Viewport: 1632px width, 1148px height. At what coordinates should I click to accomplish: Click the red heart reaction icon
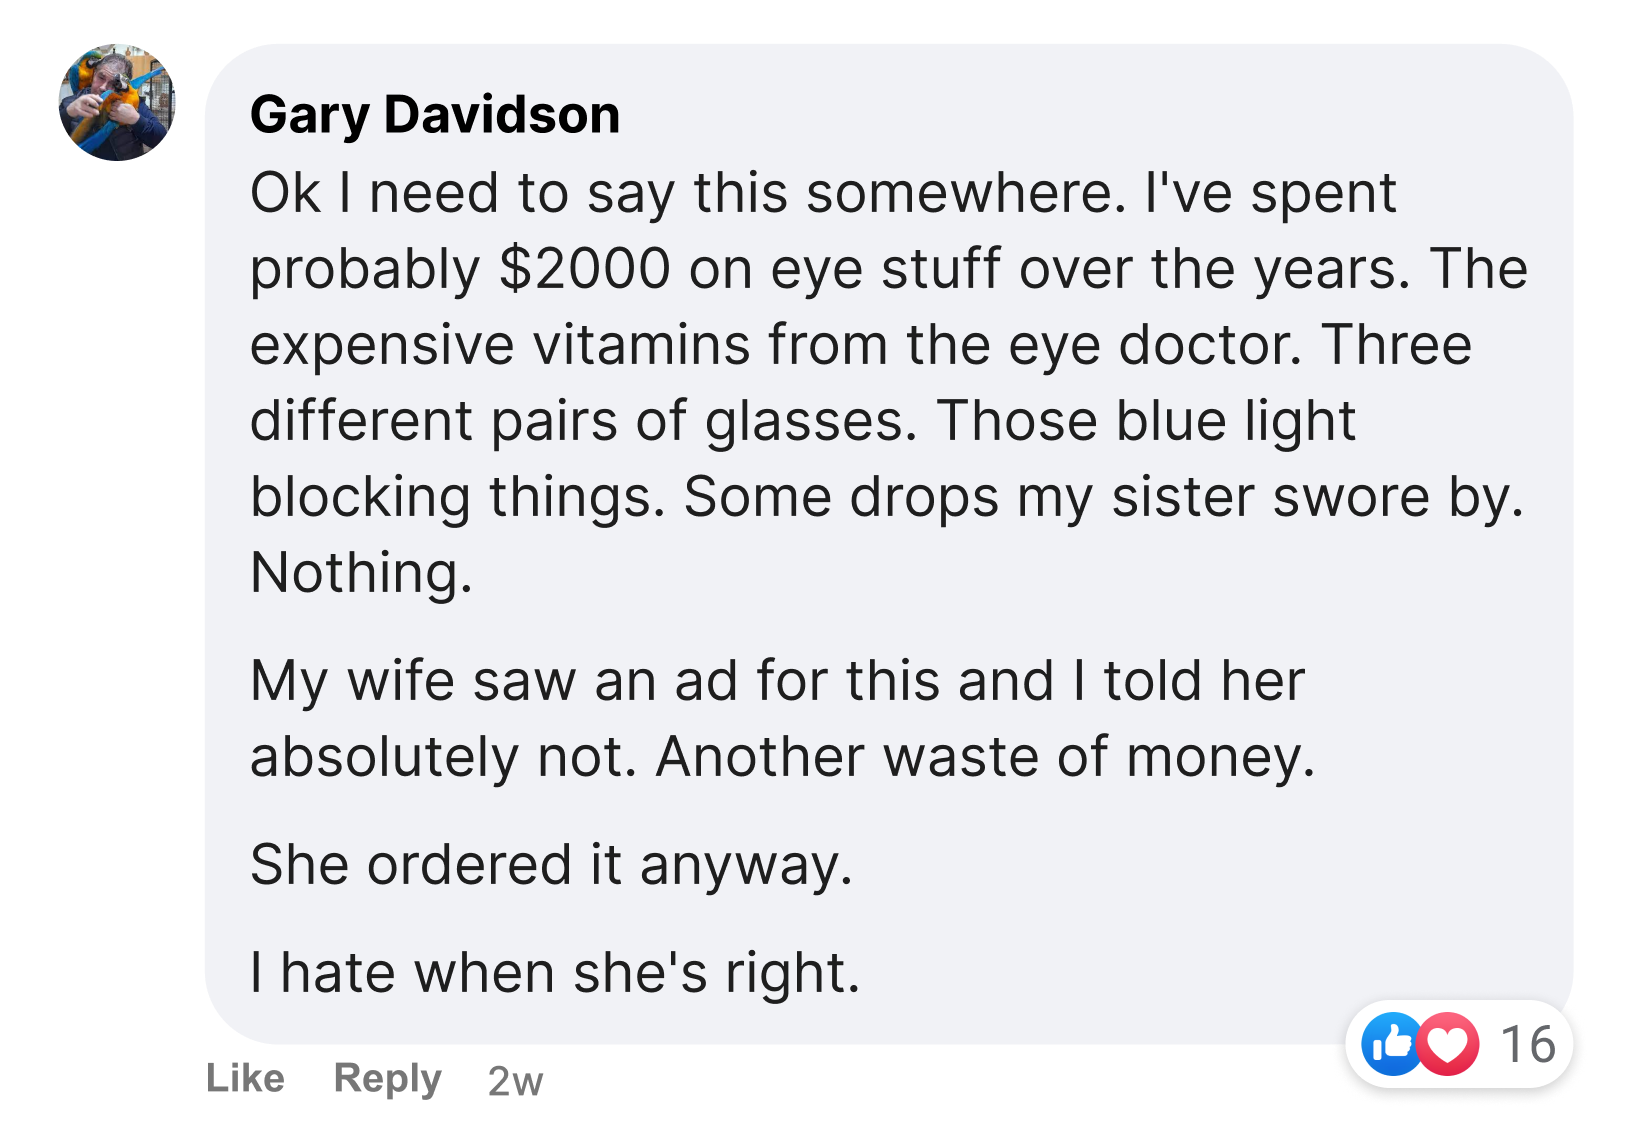[1448, 1044]
